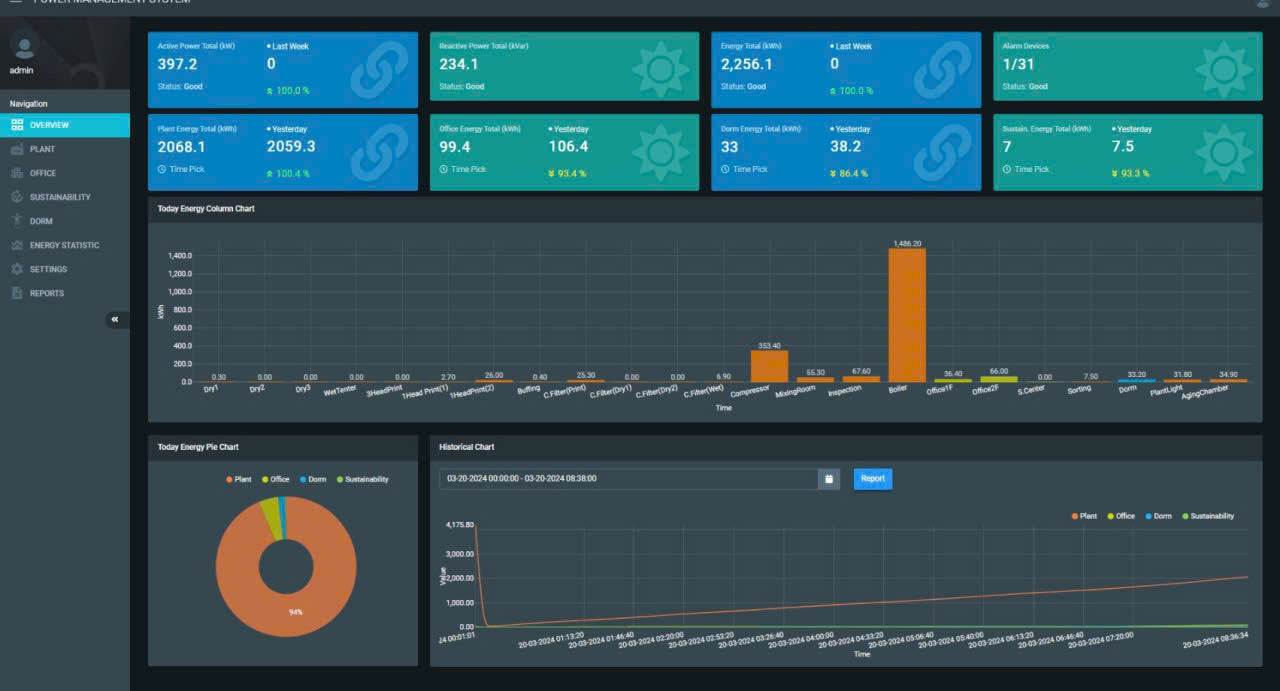This screenshot has width=1280, height=691.
Task: Toggle Dorm in the Today Energy Pie Chart legend
Action: 314,479
